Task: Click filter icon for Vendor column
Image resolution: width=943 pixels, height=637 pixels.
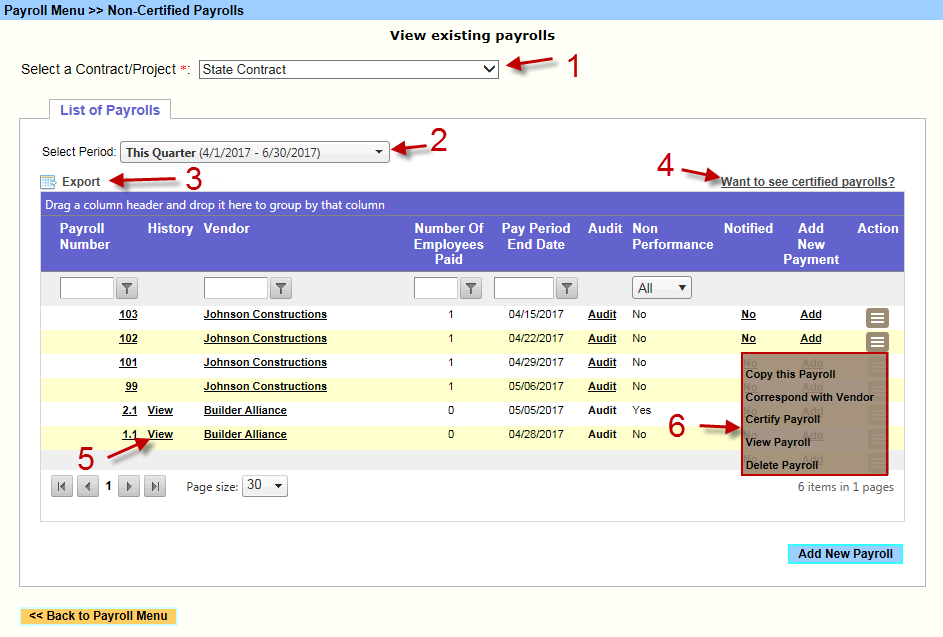Action: tap(281, 289)
